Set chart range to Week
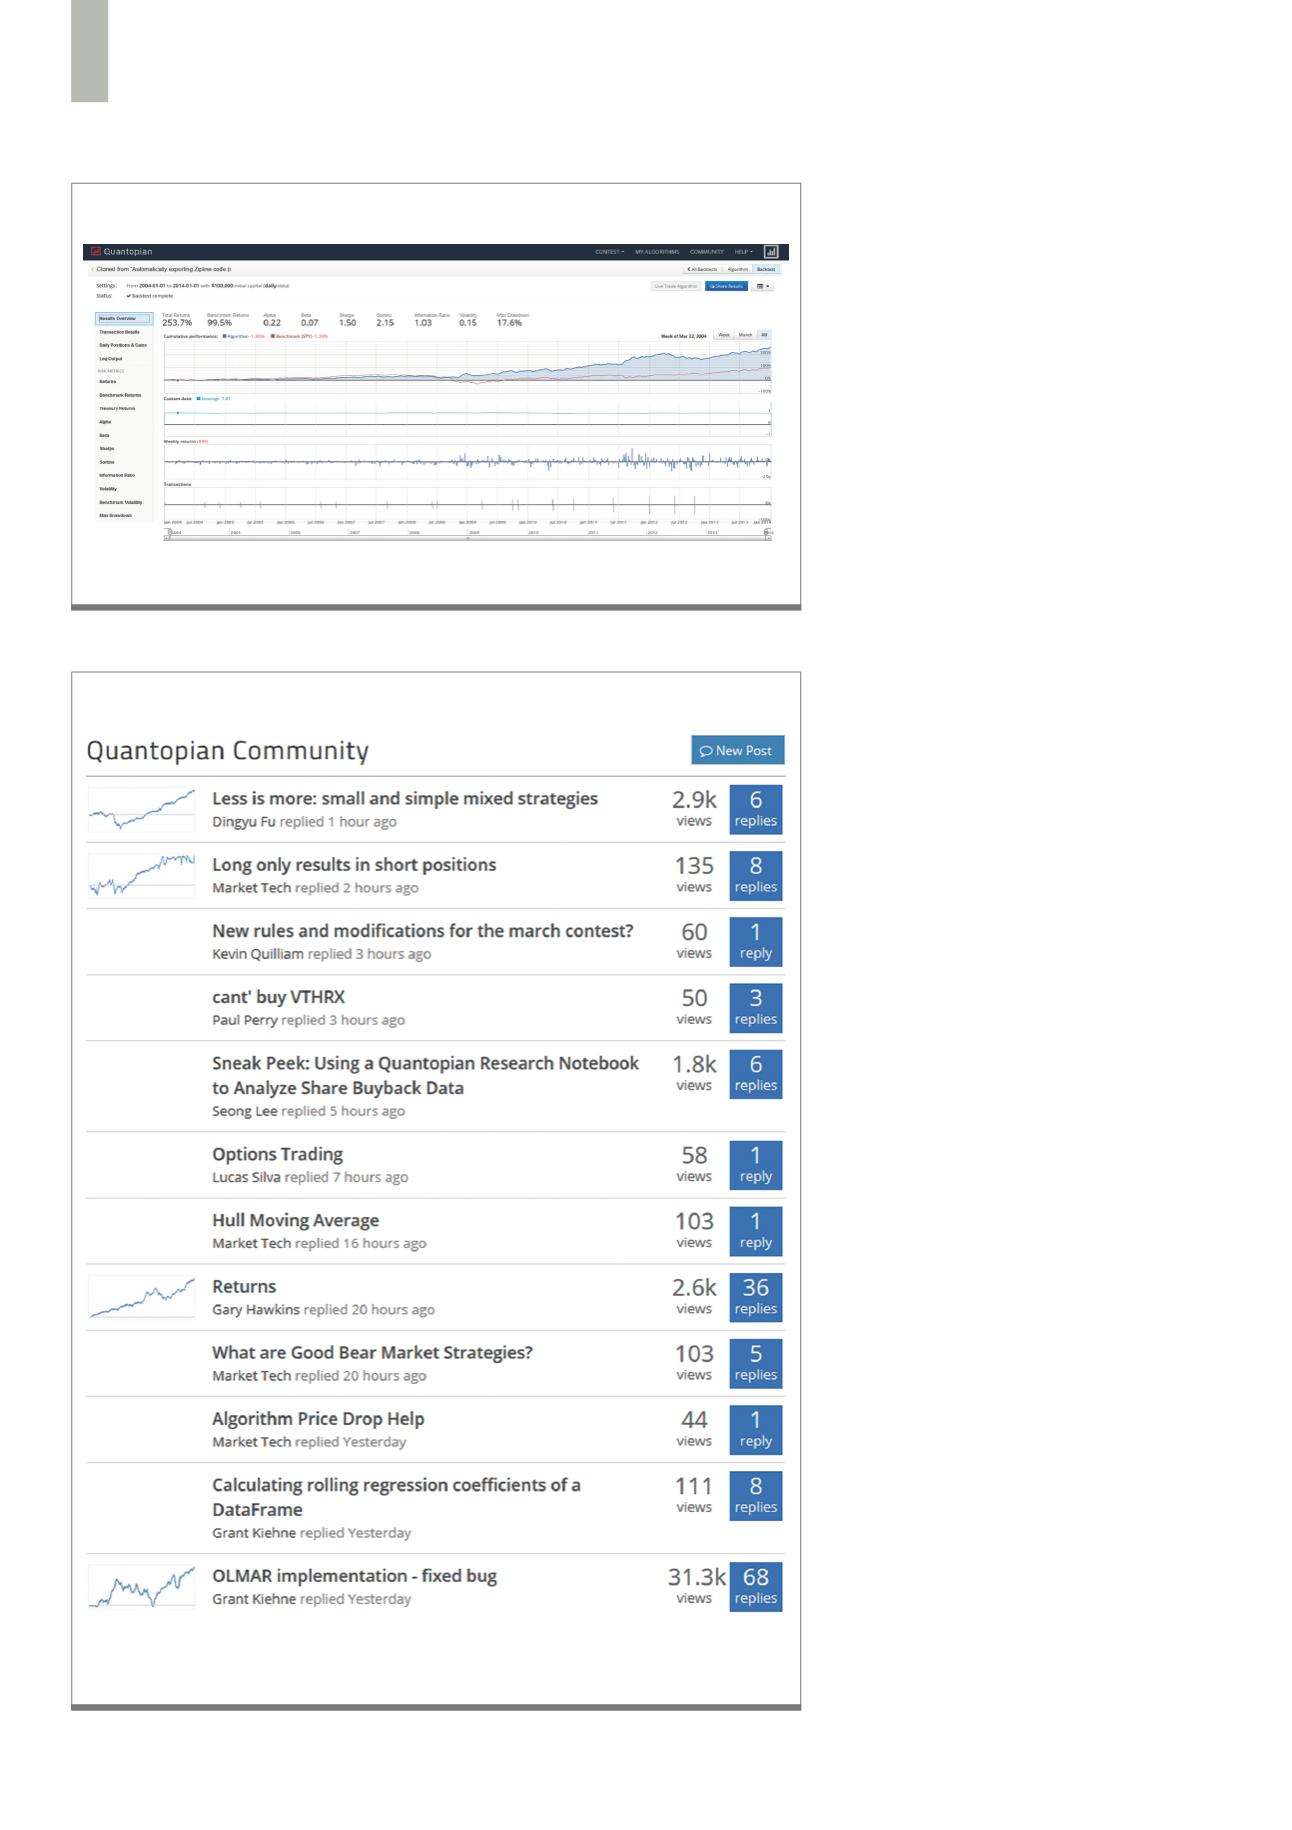The height and width of the screenshot is (1830, 1292). point(724,335)
